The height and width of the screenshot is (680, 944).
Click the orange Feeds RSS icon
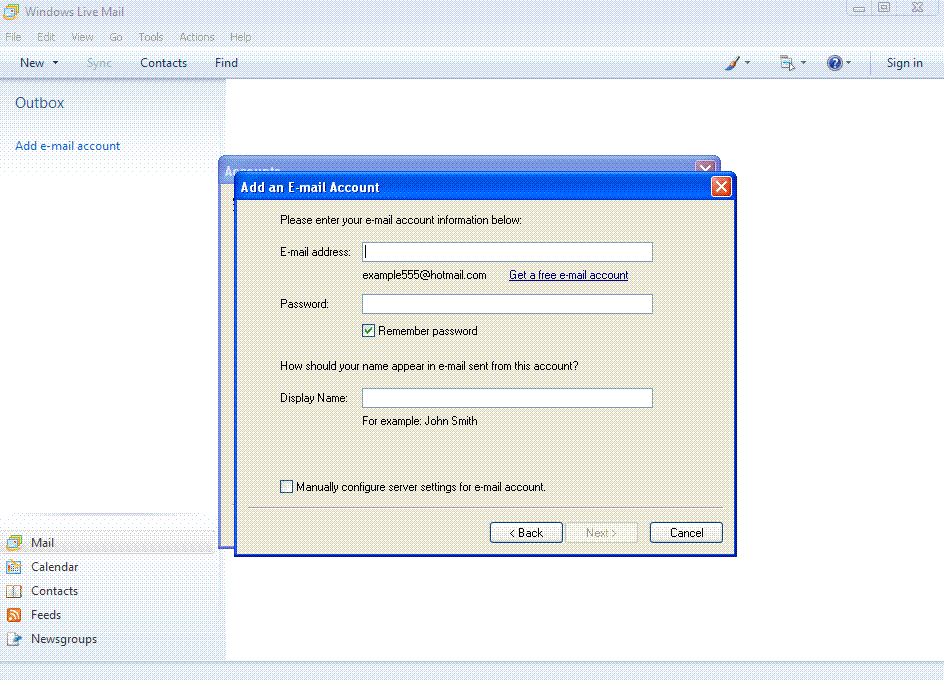point(14,615)
